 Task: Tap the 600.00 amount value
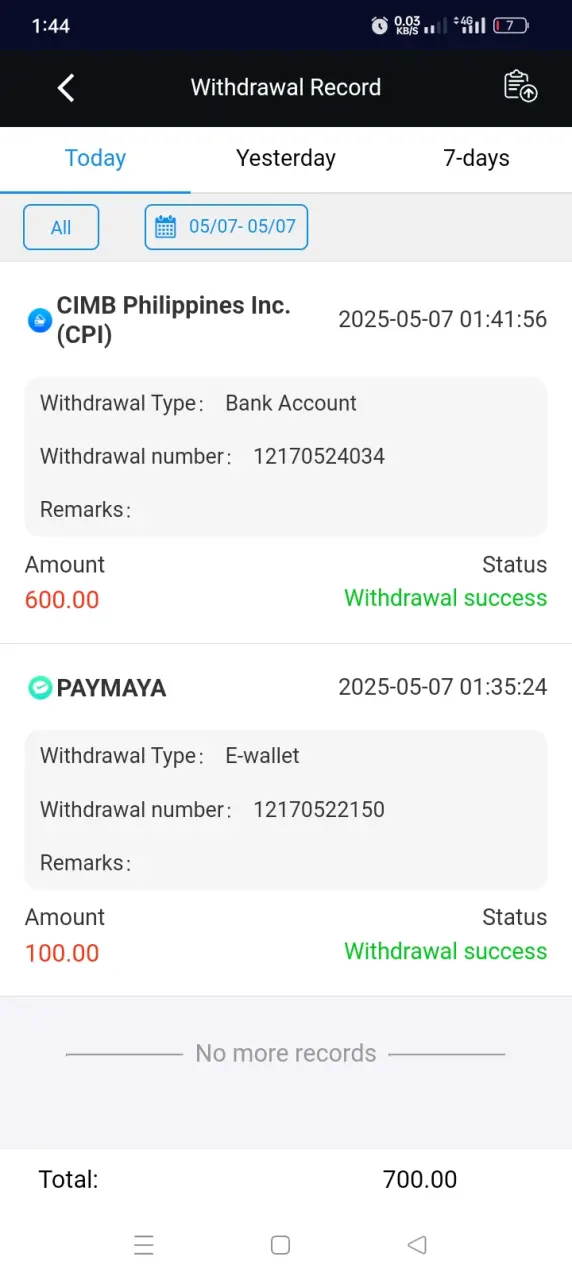coord(62,600)
